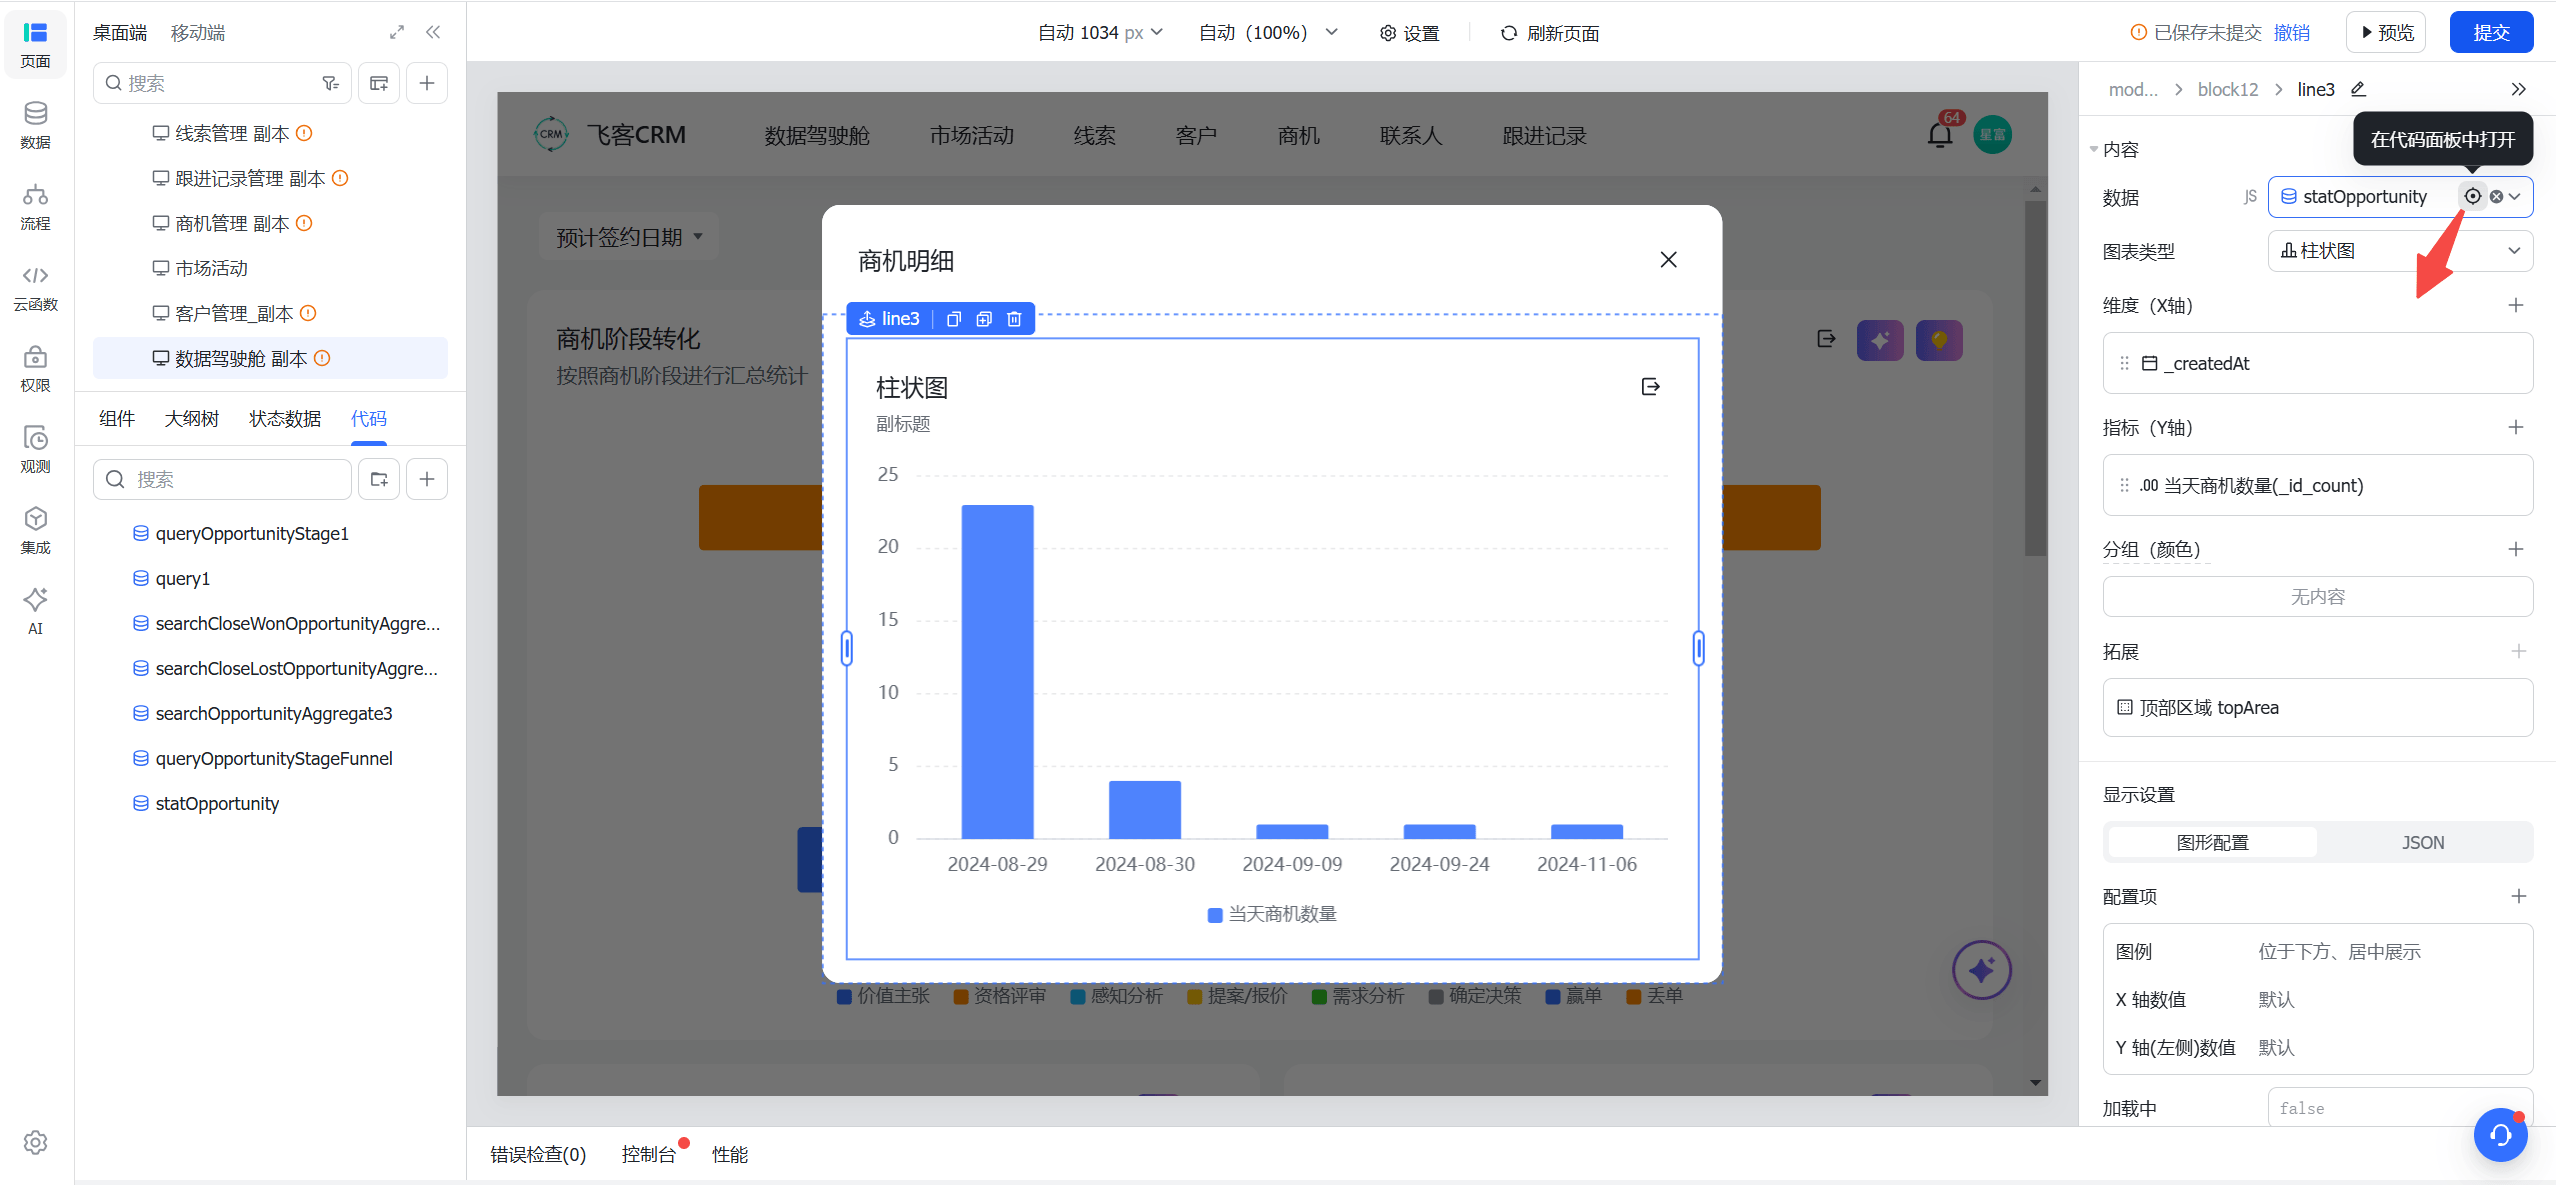Screen dimensions: 2556x1185
Task: Add a 分组 (颜色) group
Action: pos(2516,549)
